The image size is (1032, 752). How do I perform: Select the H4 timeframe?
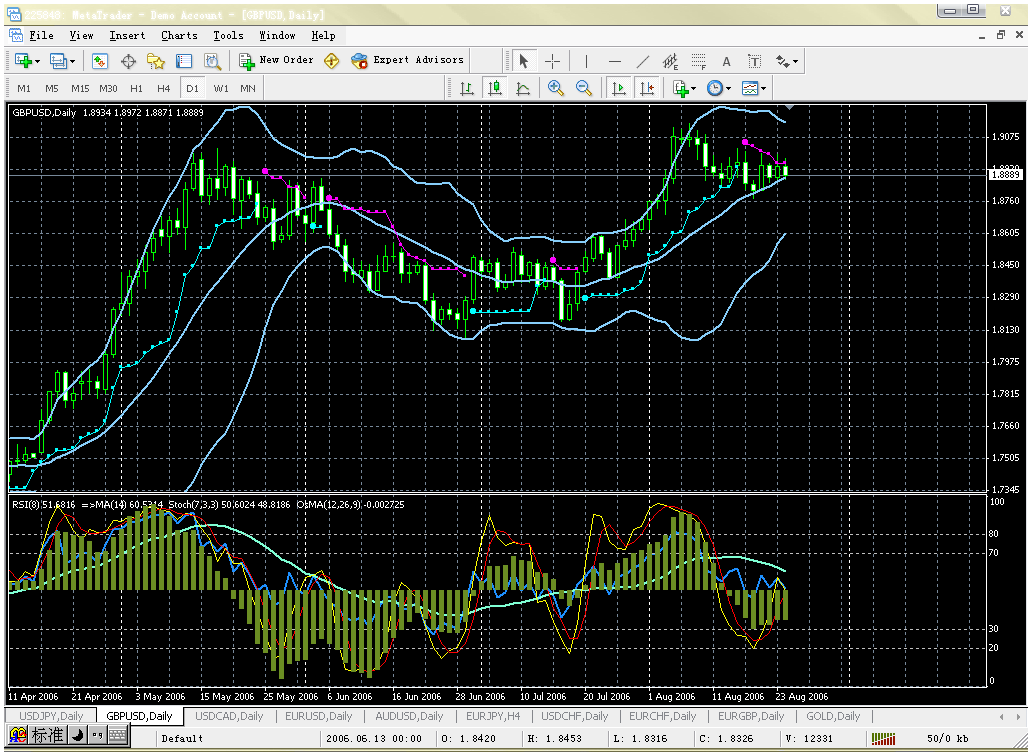click(x=164, y=88)
